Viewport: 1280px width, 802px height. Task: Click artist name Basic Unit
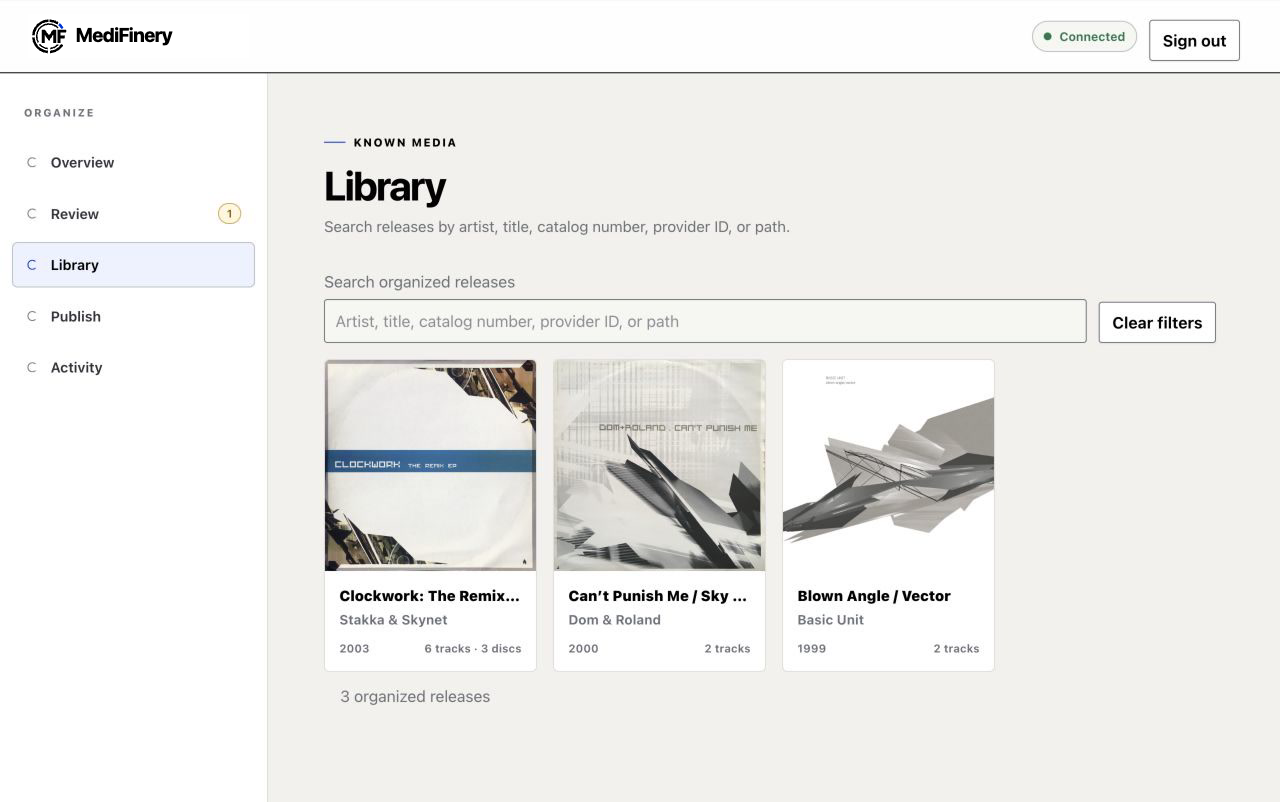point(830,620)
